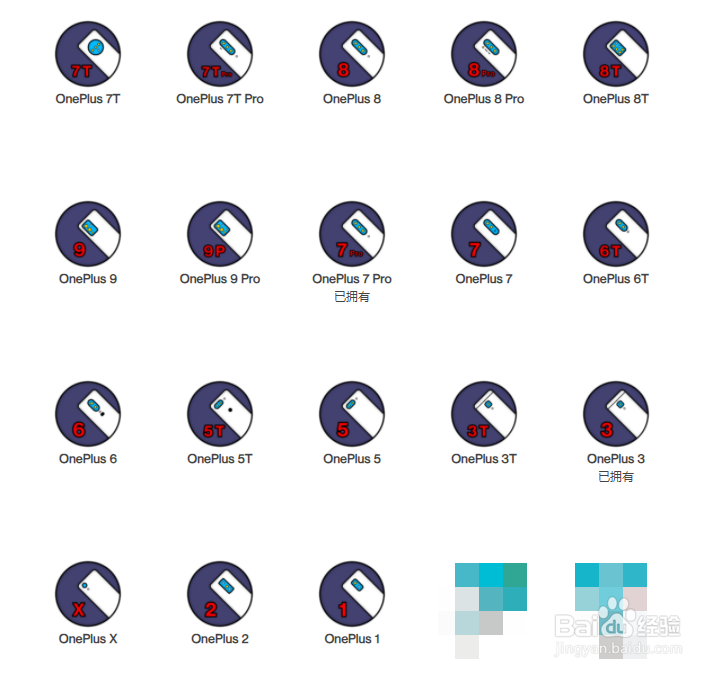Open the OnePlus 6T badge icon
This screenshot has height=674, width=723.
616,234
